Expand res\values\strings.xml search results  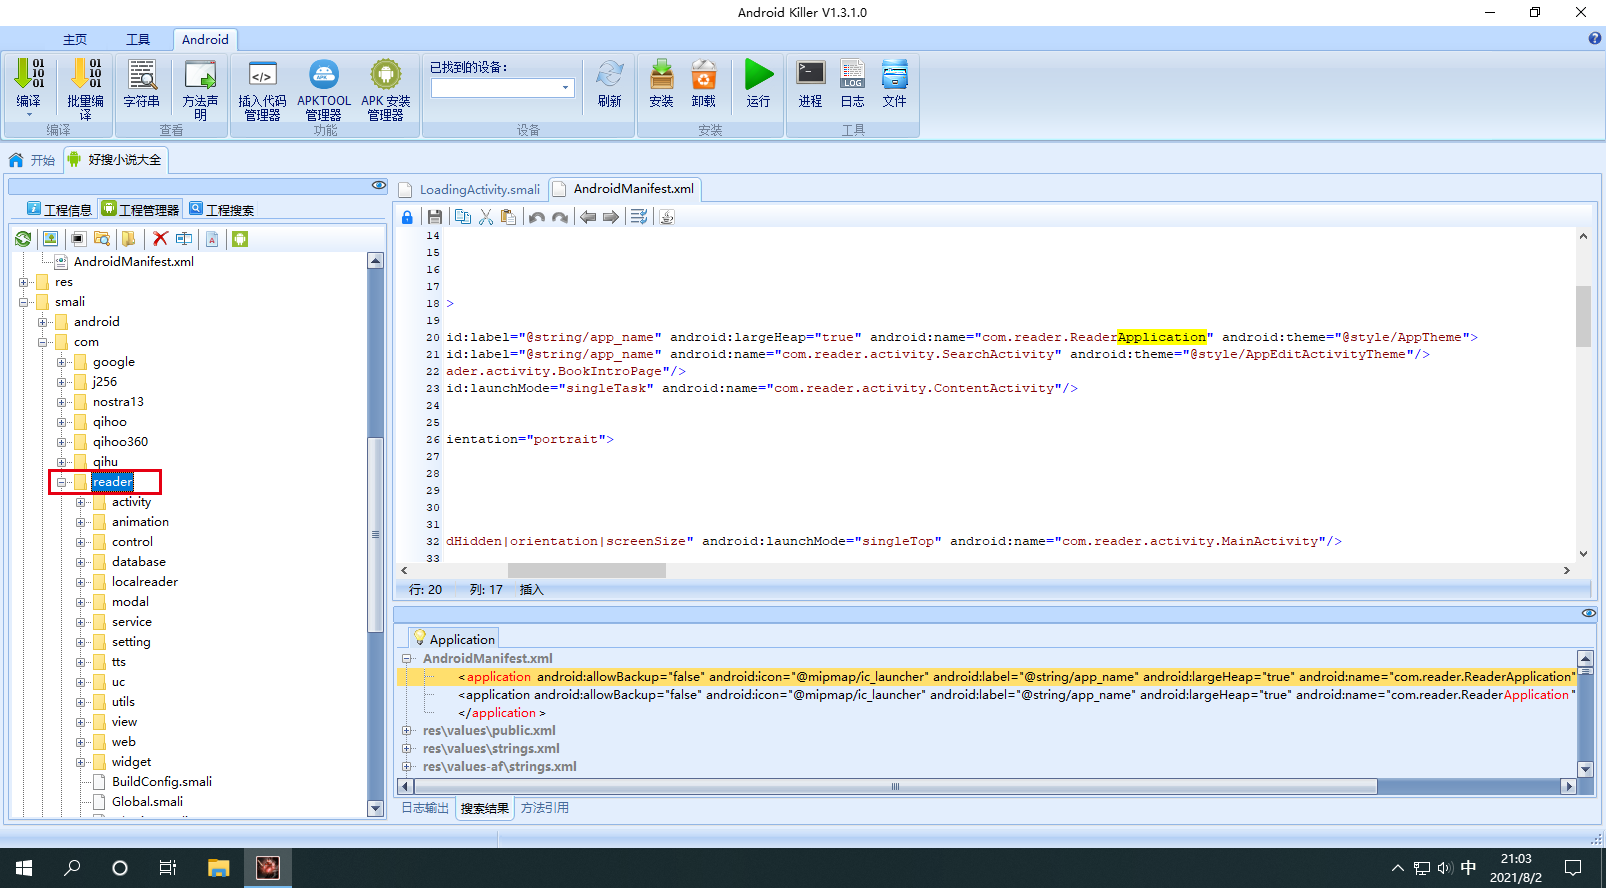(407, 748)
